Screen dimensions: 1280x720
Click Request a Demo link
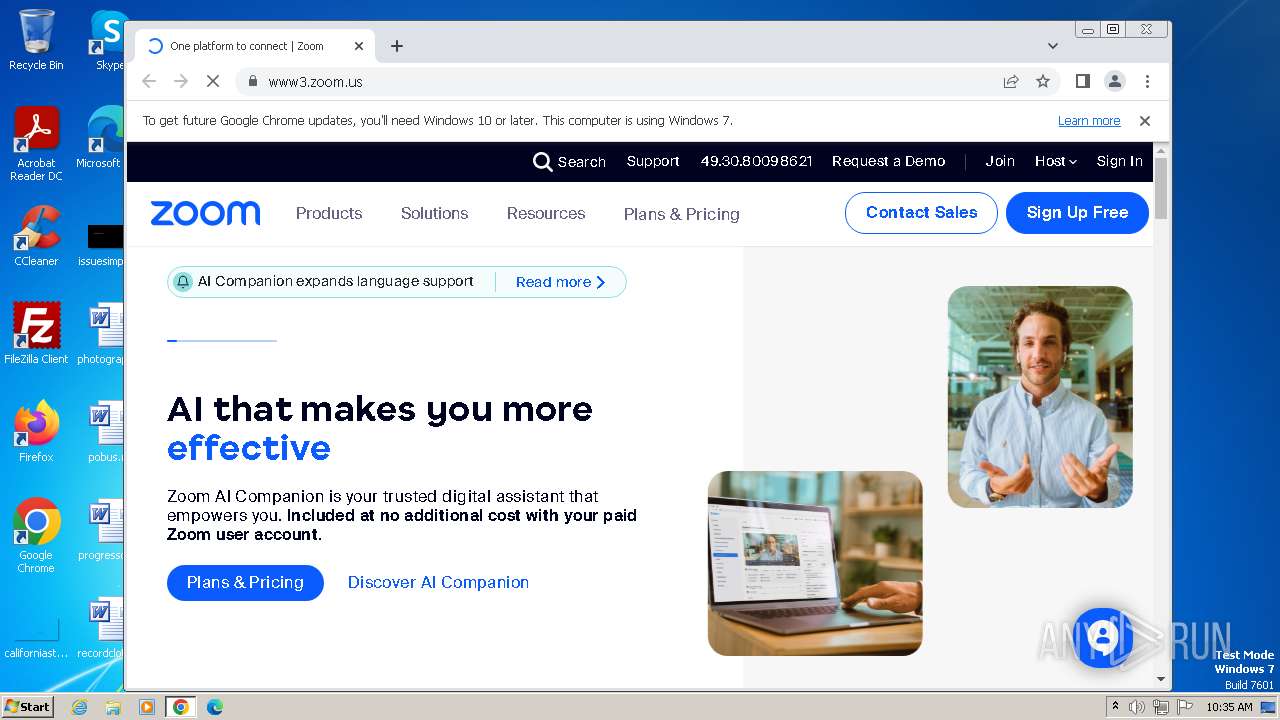point(889,162)
